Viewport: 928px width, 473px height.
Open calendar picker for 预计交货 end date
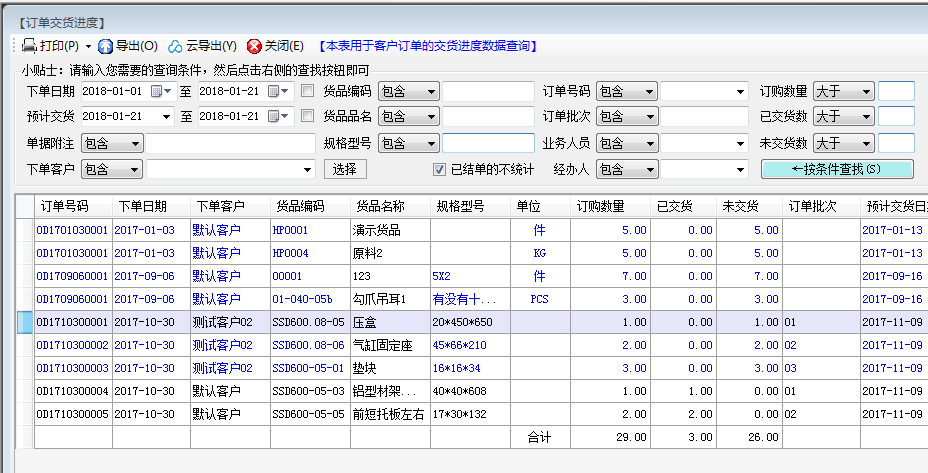272,117
